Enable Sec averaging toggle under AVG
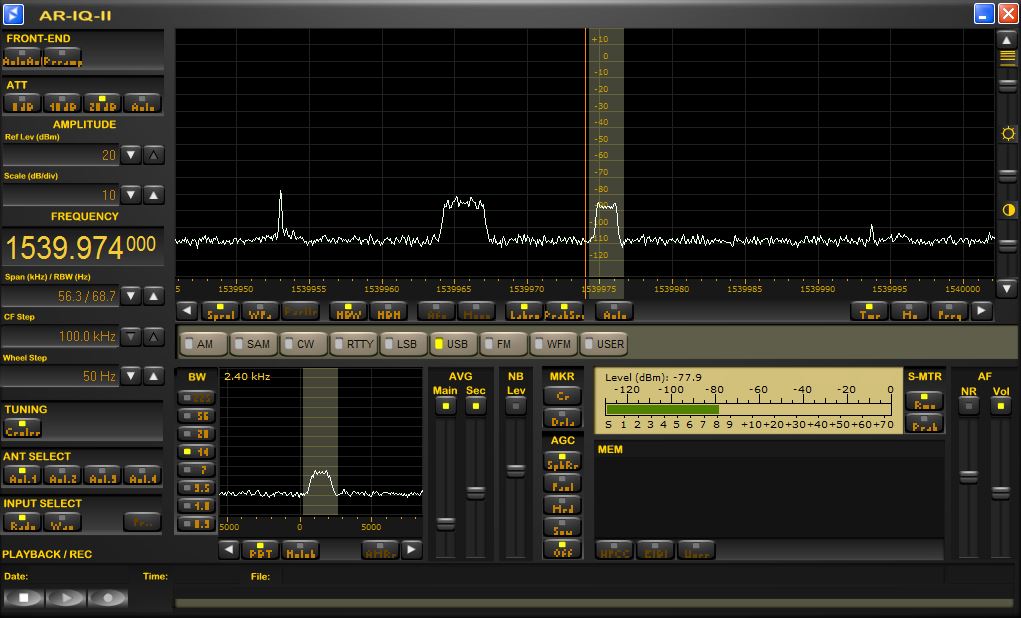The width and height of the screenshot is (1021, 618). 475,406
